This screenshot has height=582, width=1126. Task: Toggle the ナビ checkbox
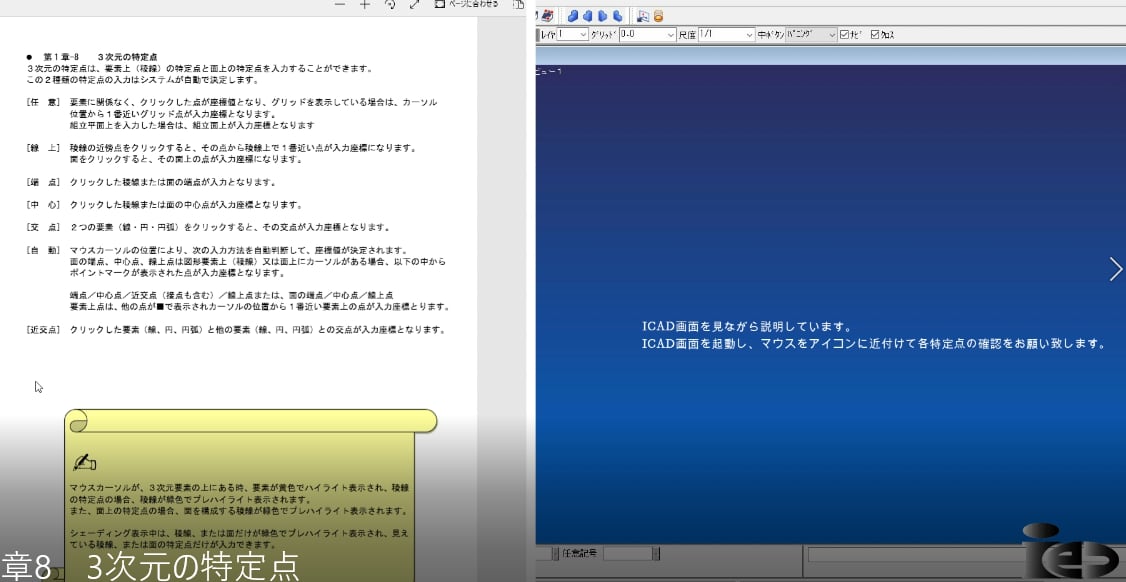[x=845, y=35]
